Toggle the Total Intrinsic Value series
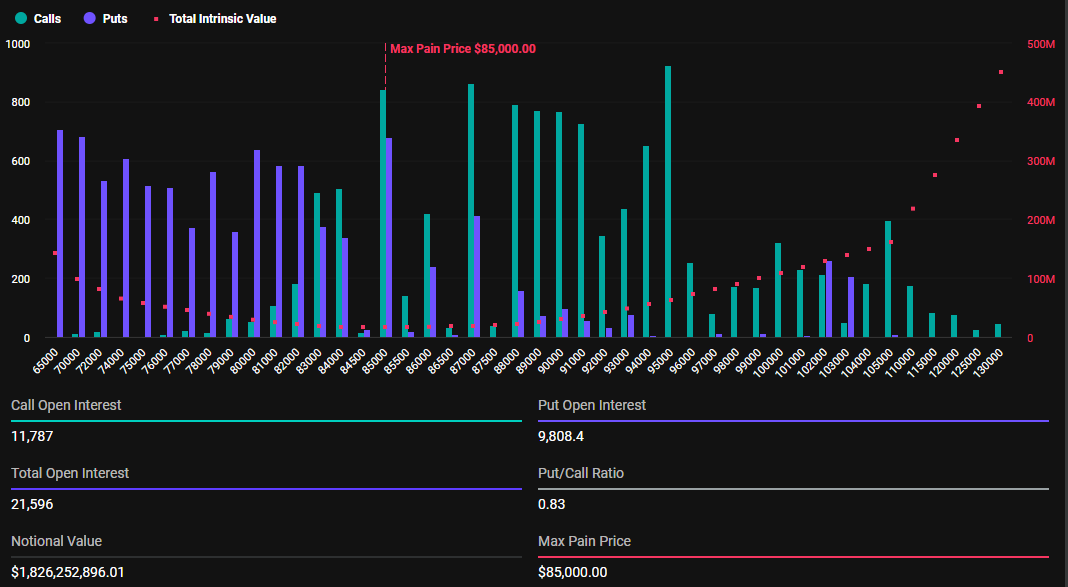This screenshot has height=587, width=1068. point(215,18)
